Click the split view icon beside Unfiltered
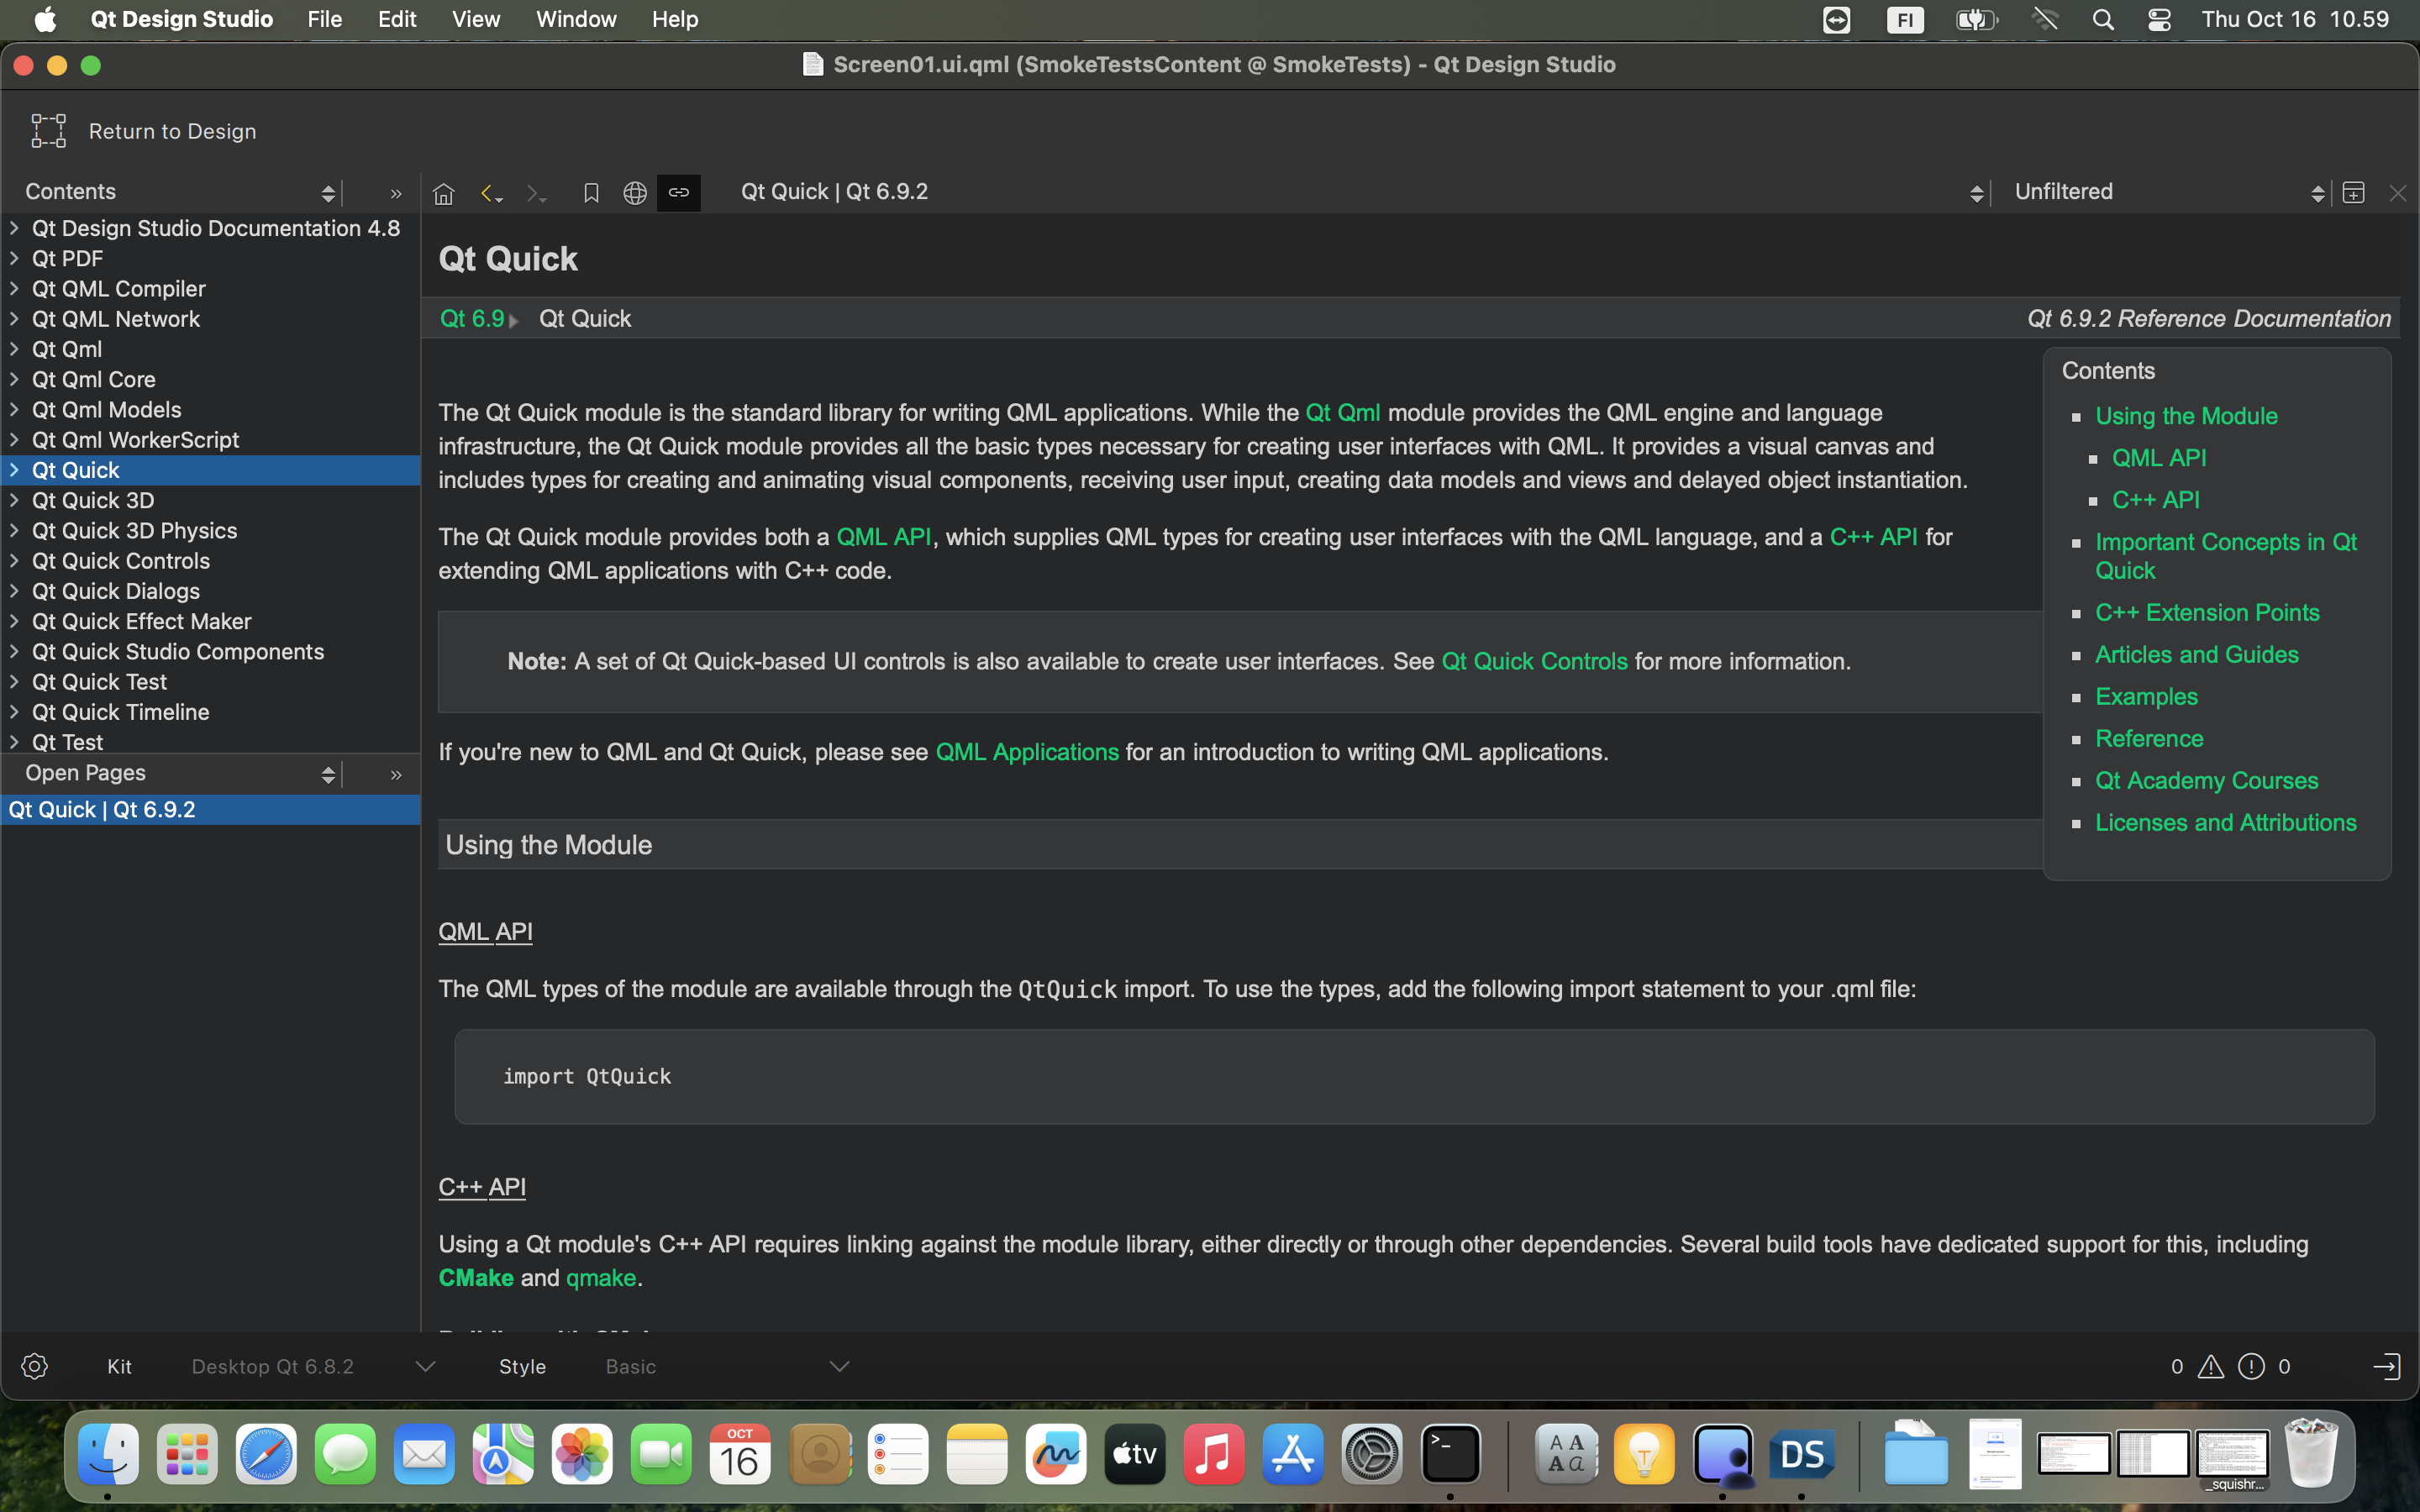 (2354, 193)
